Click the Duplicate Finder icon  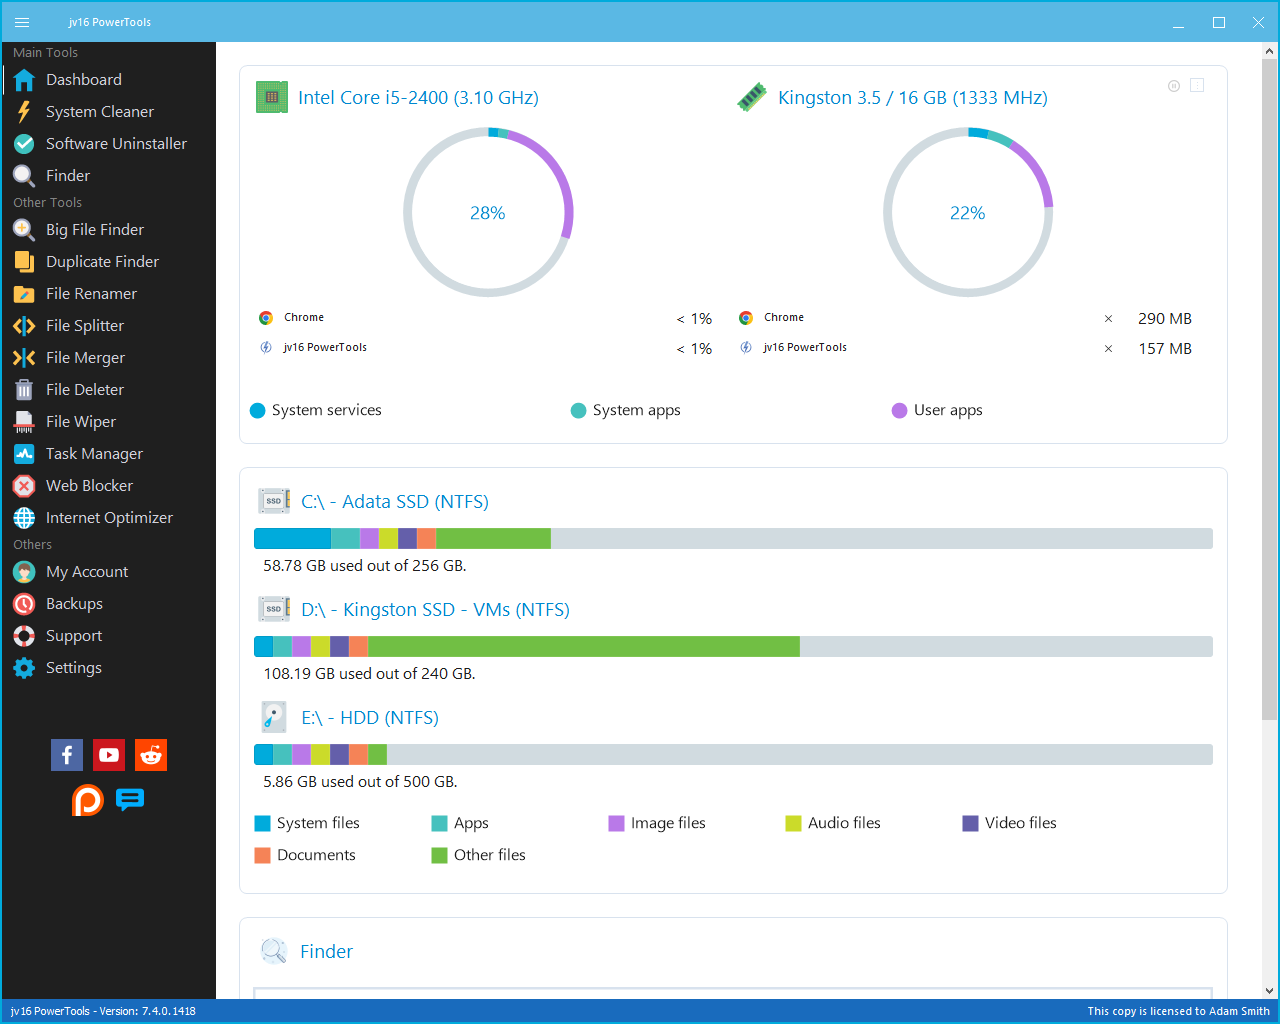[24, 262]
